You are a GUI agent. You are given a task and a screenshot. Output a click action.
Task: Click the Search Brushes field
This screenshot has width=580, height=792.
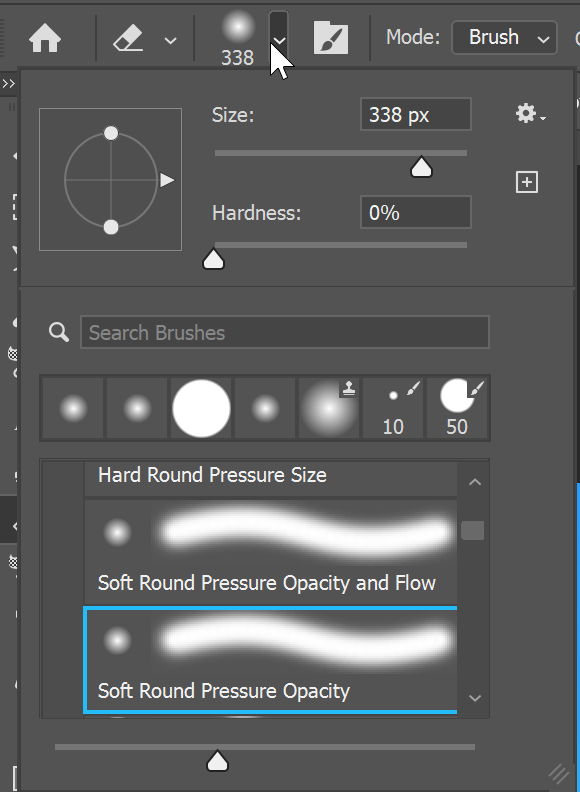285,332
